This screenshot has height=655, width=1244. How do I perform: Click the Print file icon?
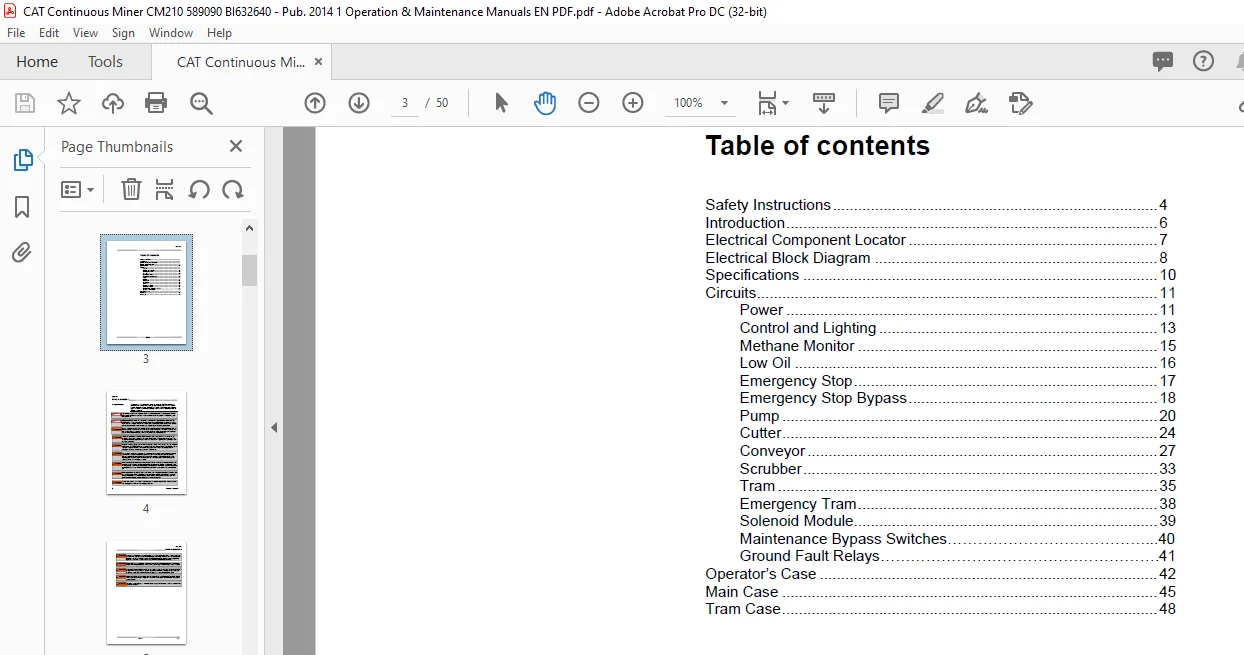[156, 103]
